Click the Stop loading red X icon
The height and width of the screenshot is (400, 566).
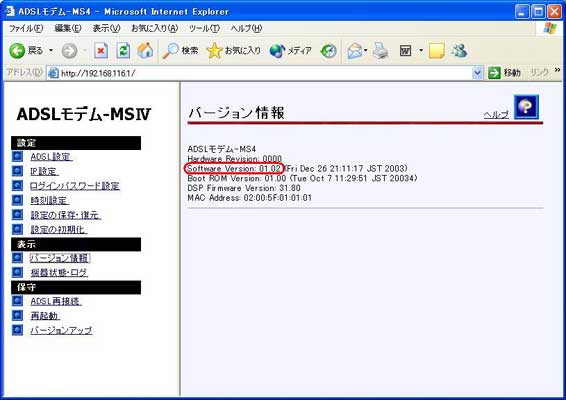[101, 51]
